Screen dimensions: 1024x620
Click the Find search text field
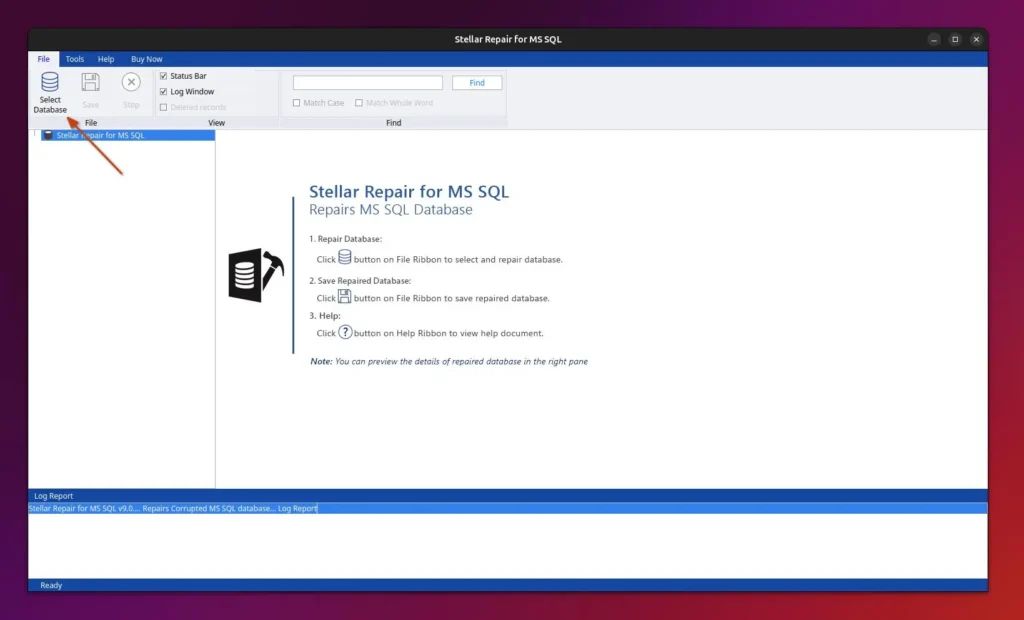367,83
